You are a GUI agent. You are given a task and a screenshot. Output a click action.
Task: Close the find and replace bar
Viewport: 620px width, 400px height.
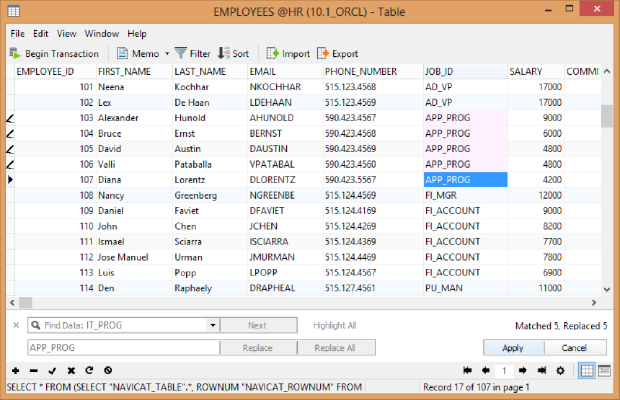pos(16,325)
